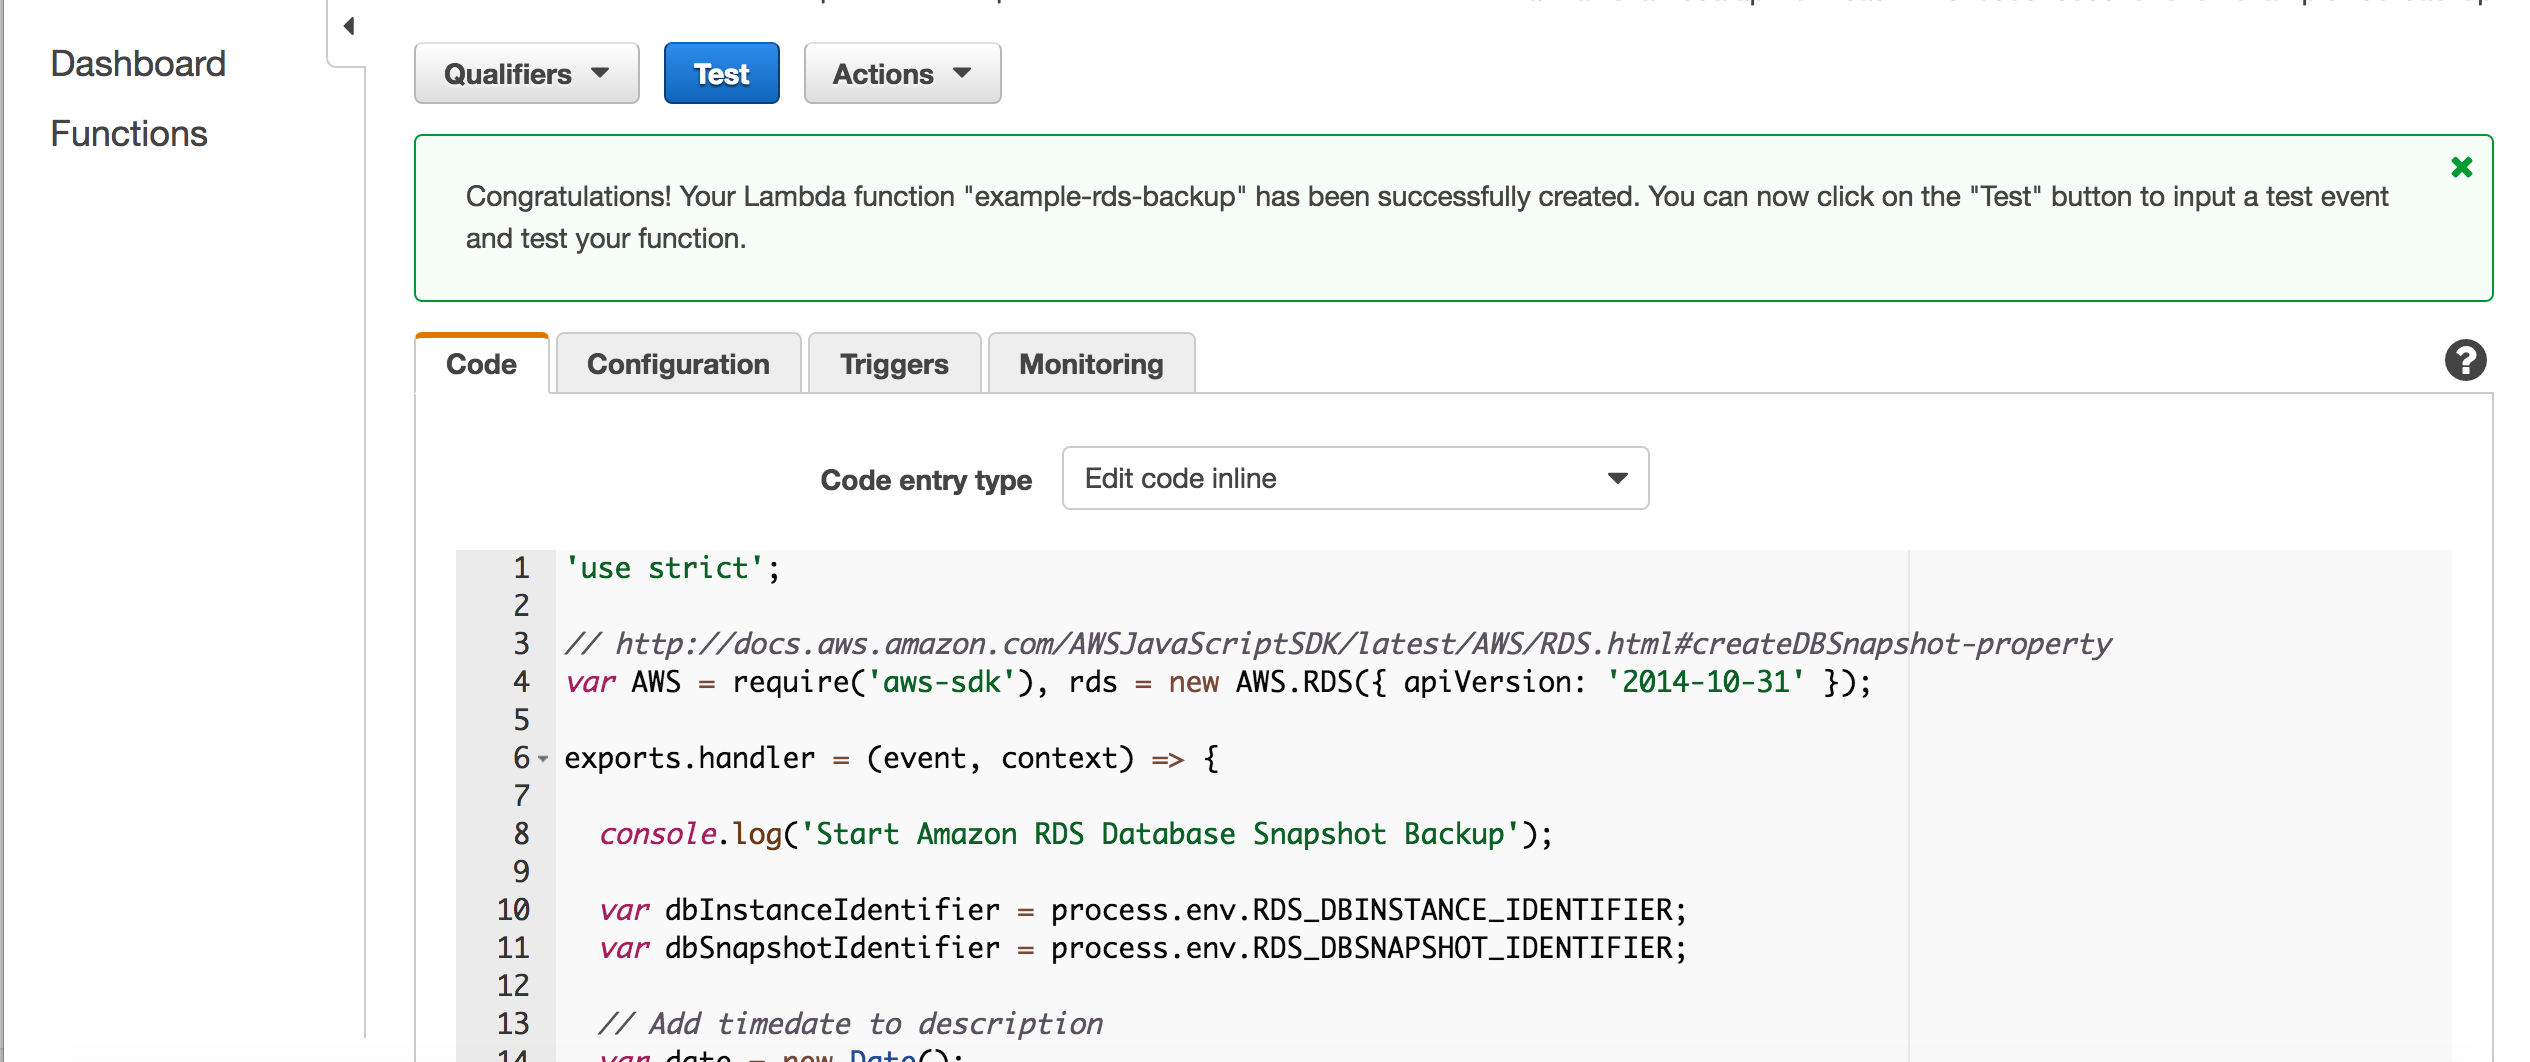Switch to the Code tab
Image resolution: width=2530 pixels, height=1062 pixels.
(x=481, y=364)
